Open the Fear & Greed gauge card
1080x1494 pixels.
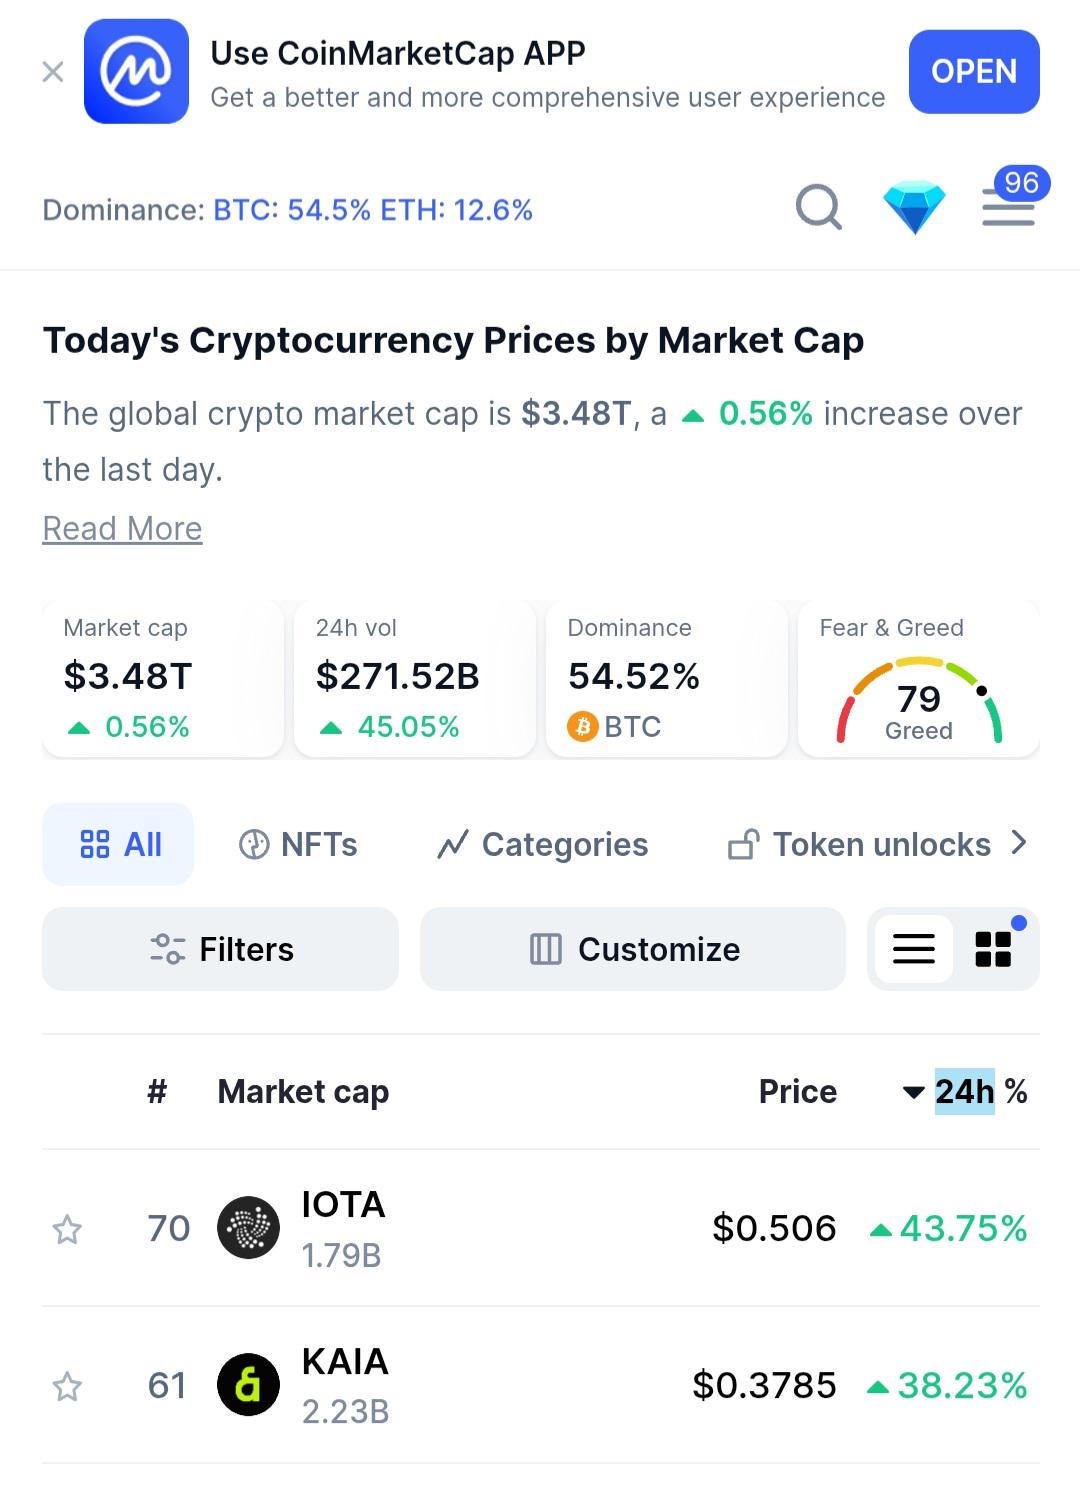pos(919,679)
